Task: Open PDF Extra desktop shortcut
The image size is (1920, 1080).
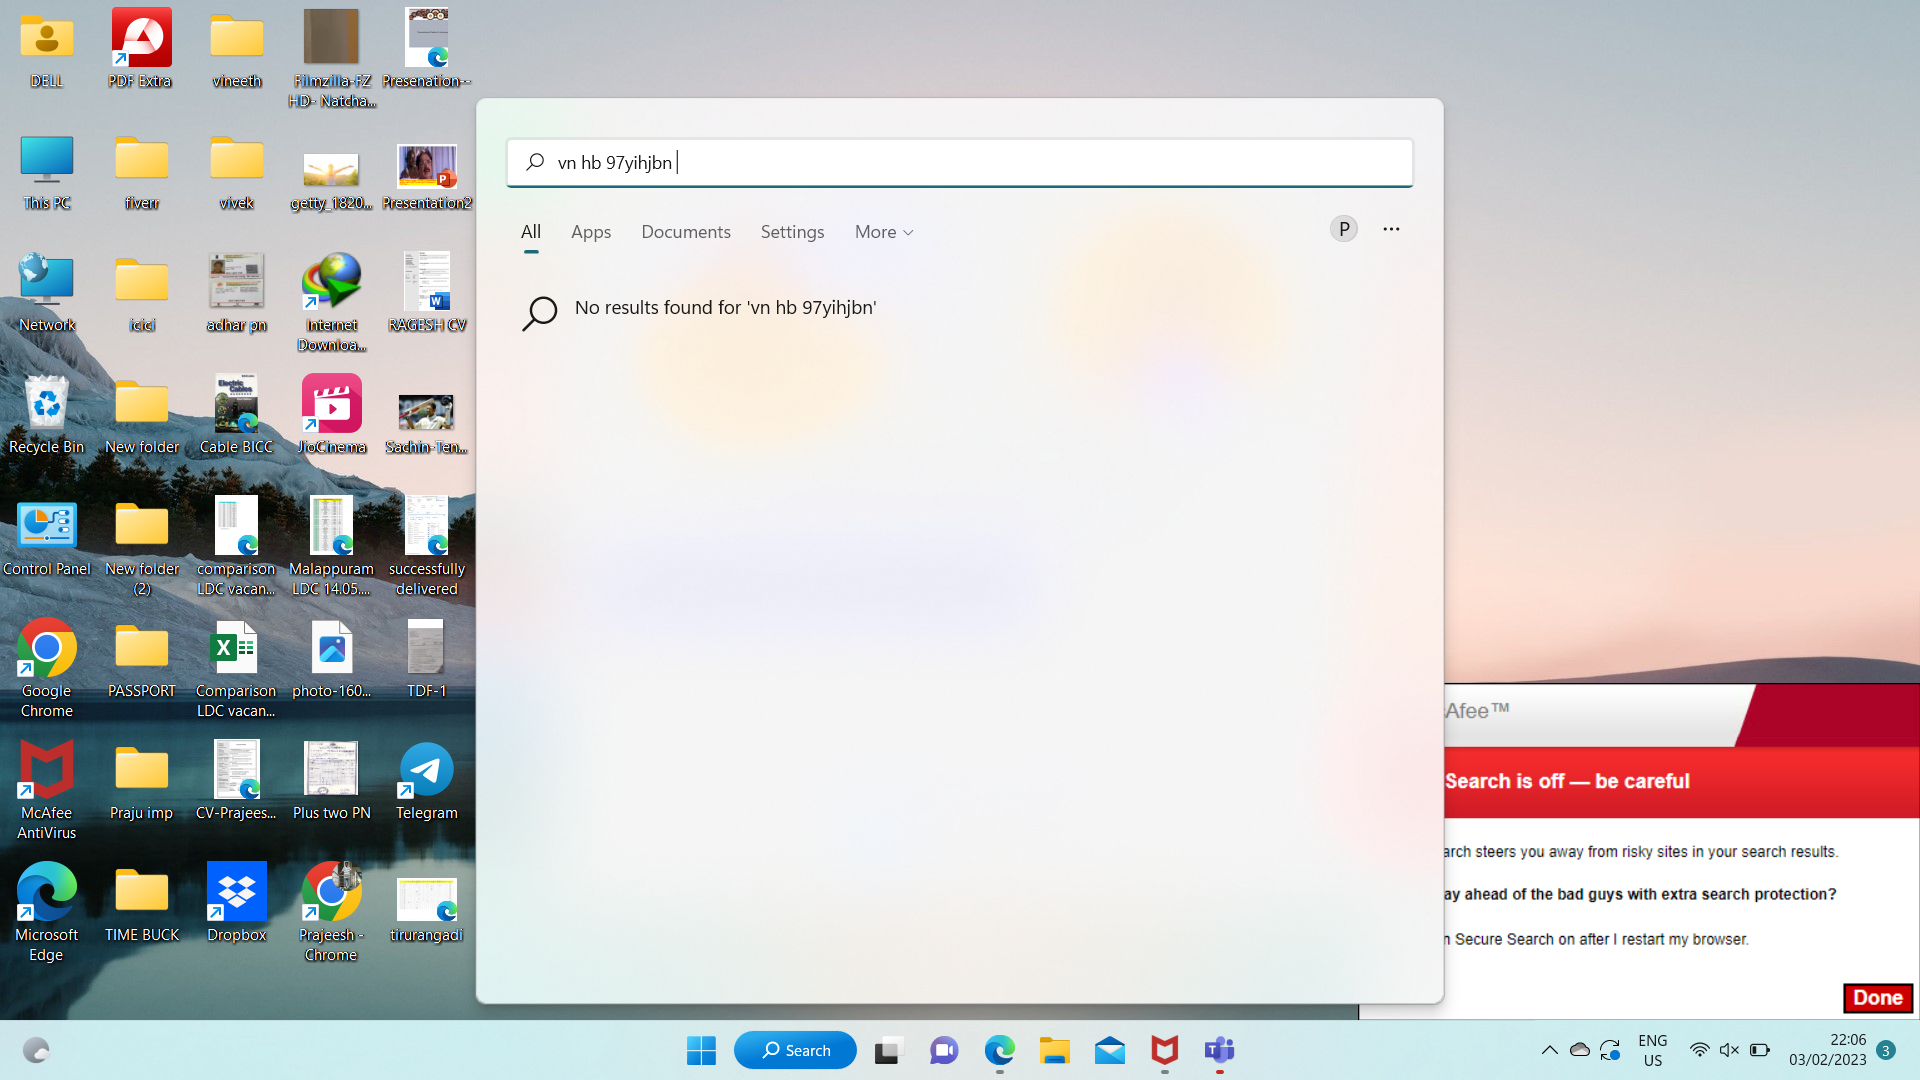Action: 141,38
